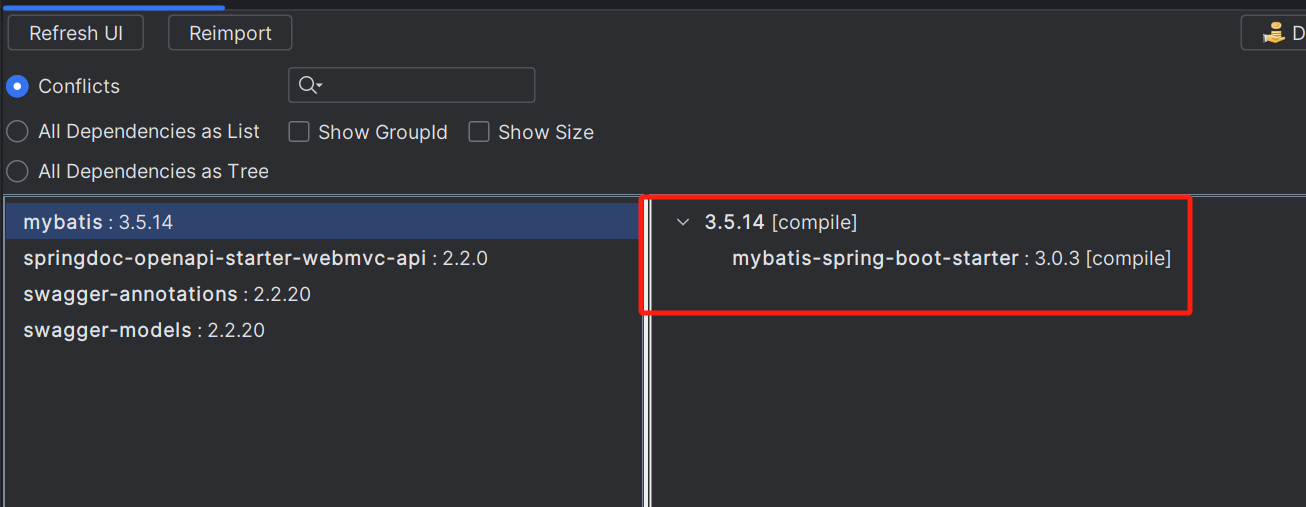Enable the Show GroupId checkbox
This screenshot has height=507, width=1306.
(298, 132)
